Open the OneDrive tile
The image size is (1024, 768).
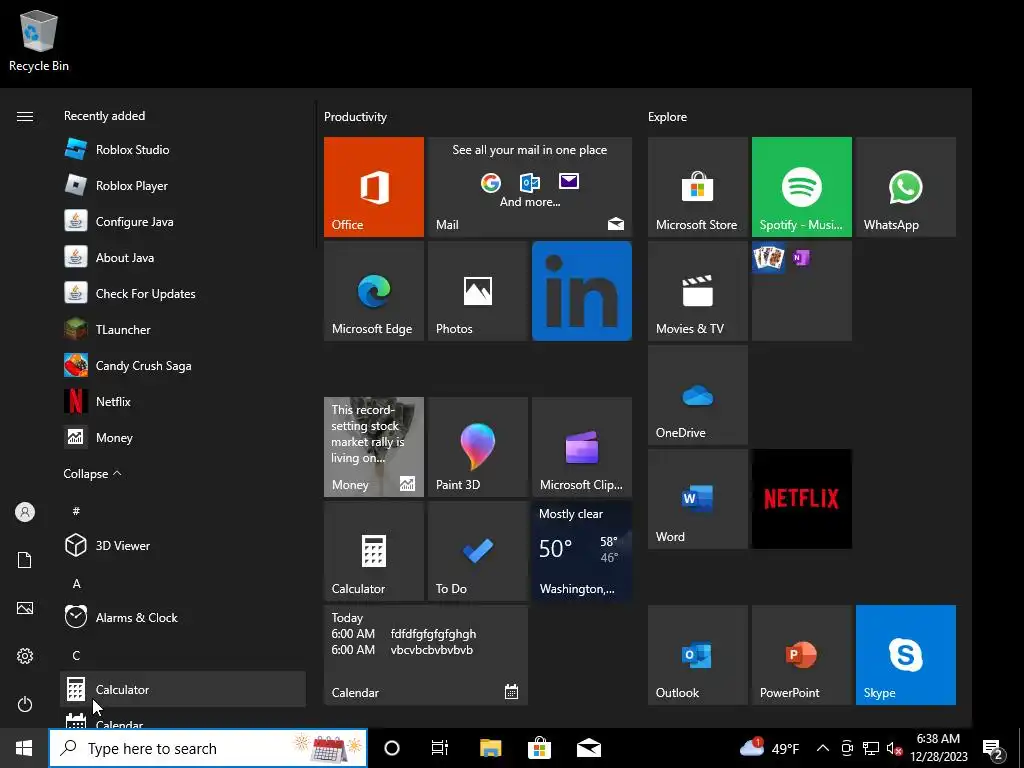pos(697,394)
